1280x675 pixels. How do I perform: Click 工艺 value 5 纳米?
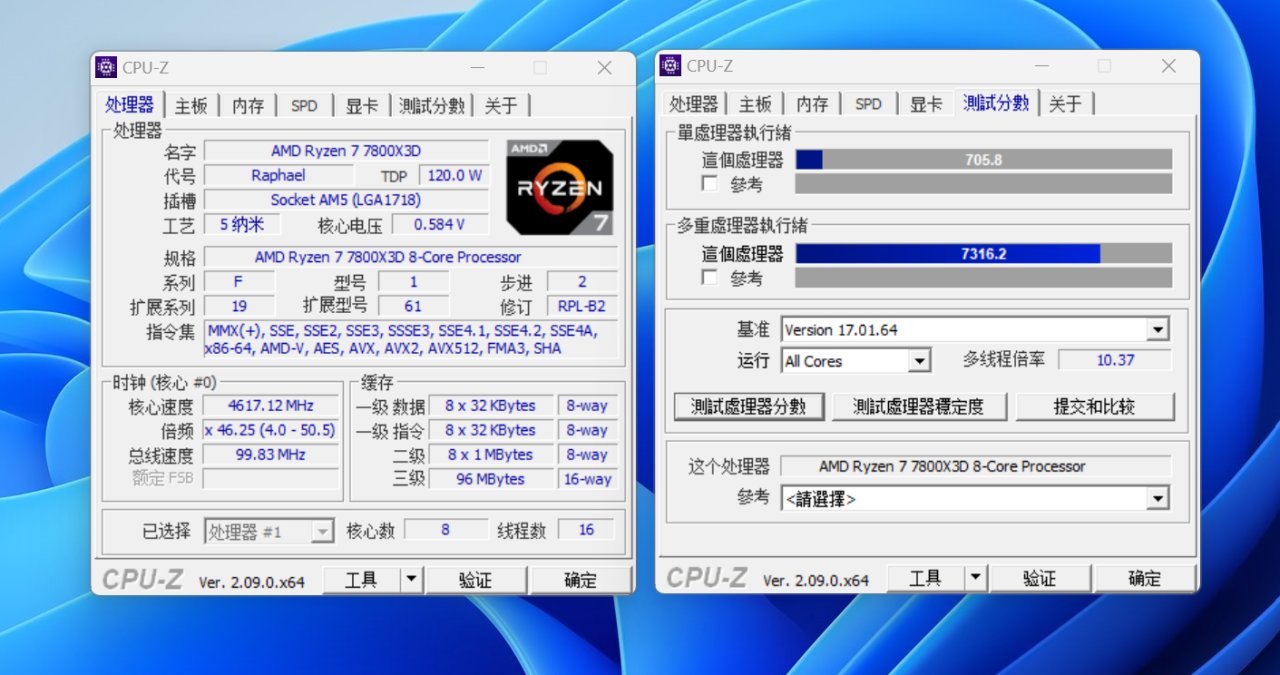pos(242,225)
